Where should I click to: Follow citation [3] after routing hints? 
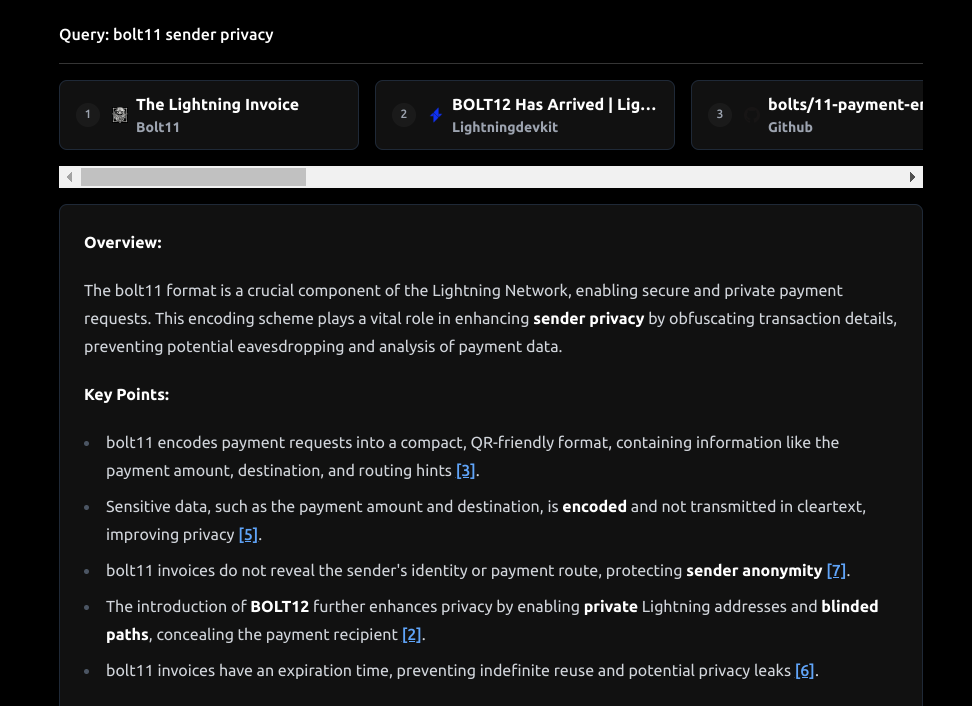[x=465, y=470]
